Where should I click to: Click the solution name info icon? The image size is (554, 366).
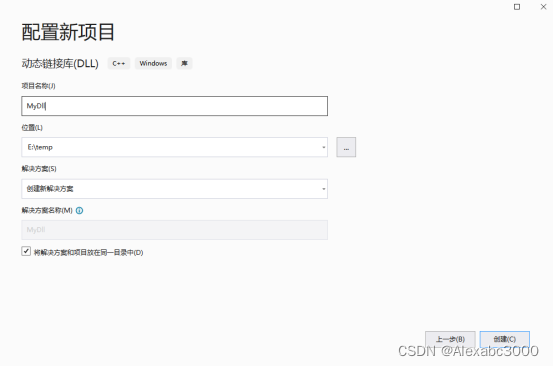79,211
